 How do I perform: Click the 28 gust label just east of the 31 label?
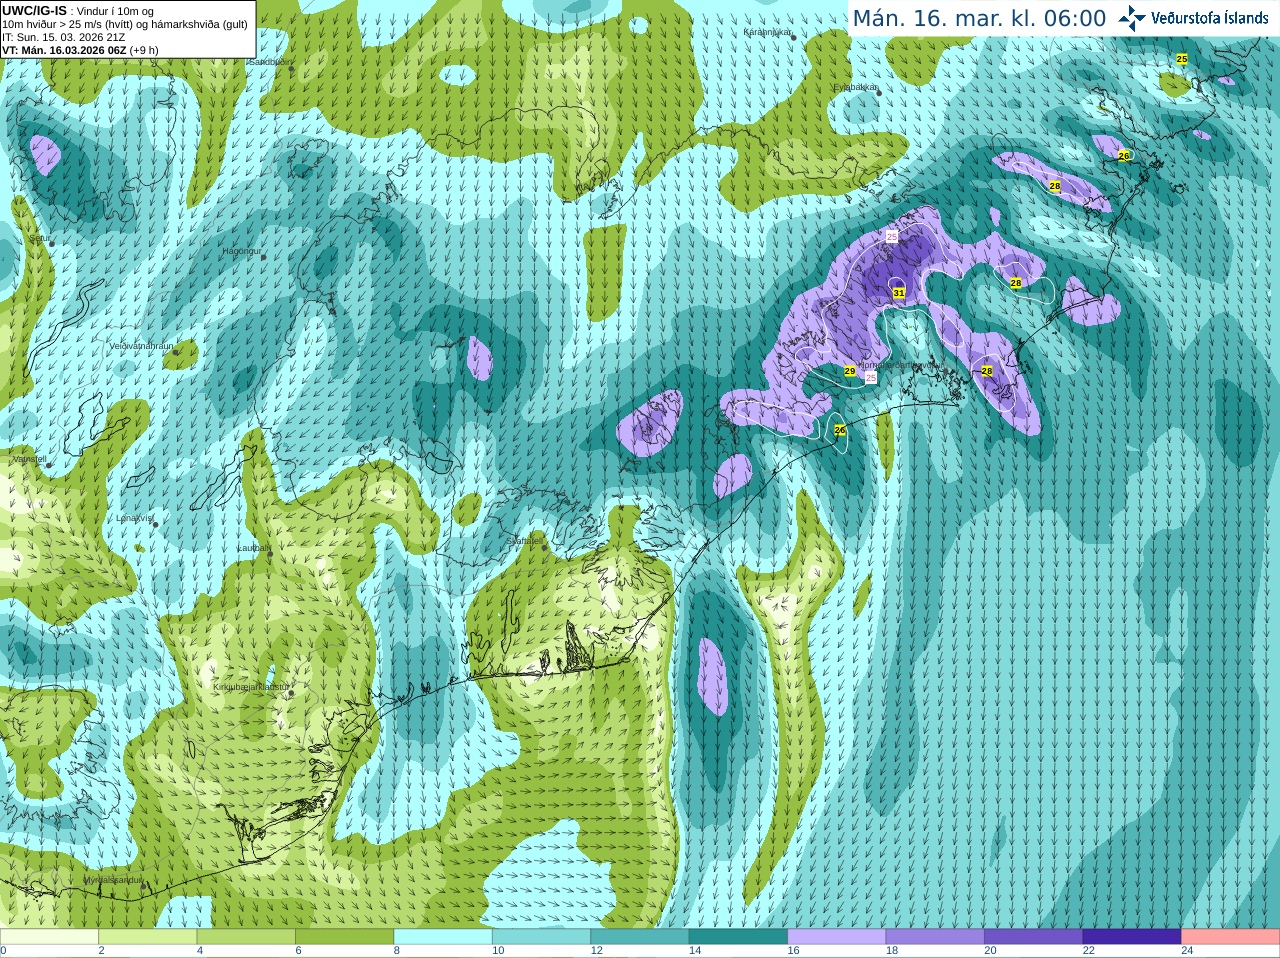[1016, 283]
